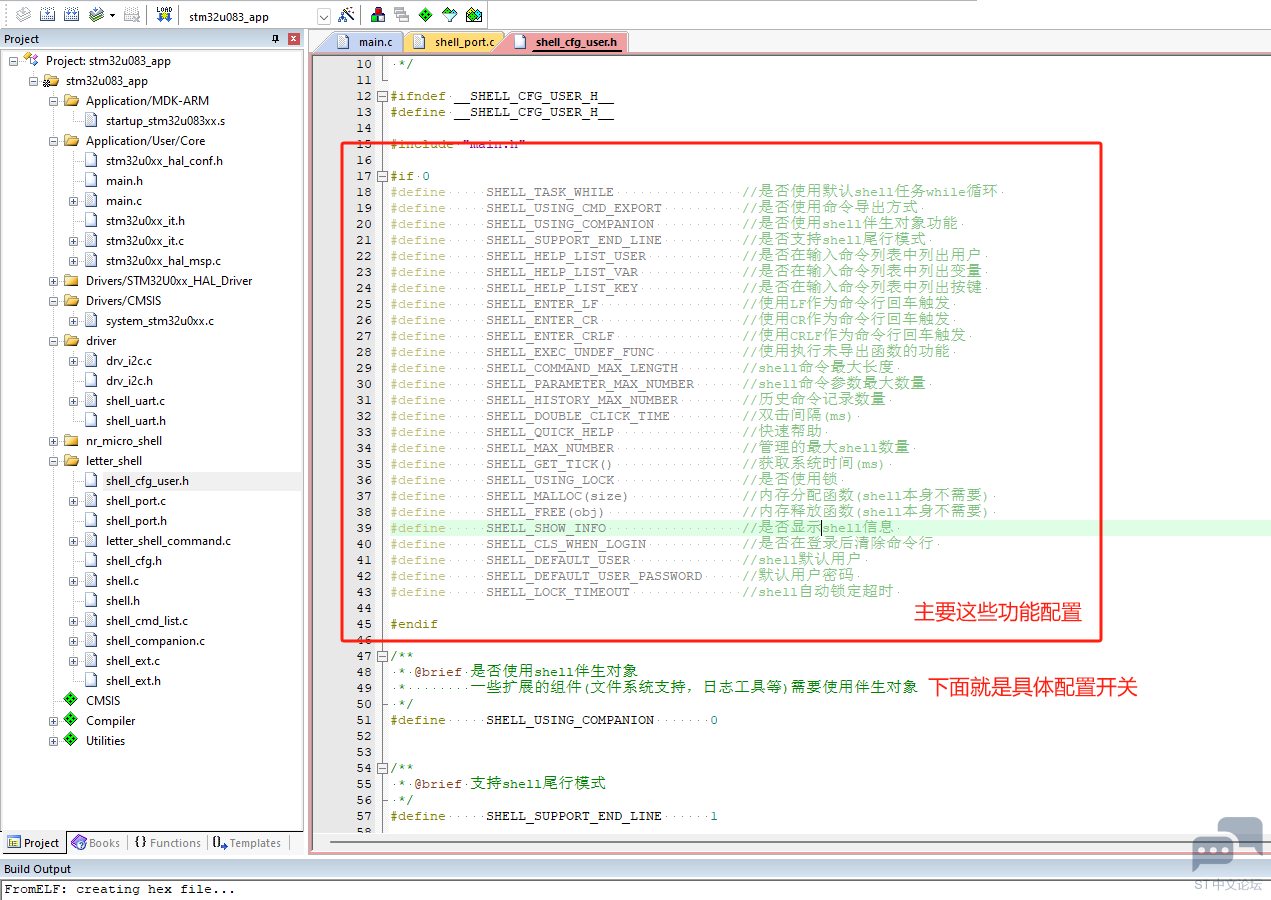Click the Manage Run-Time Environment green diamond icon
1271x900 pixels.
pos(426,15)
